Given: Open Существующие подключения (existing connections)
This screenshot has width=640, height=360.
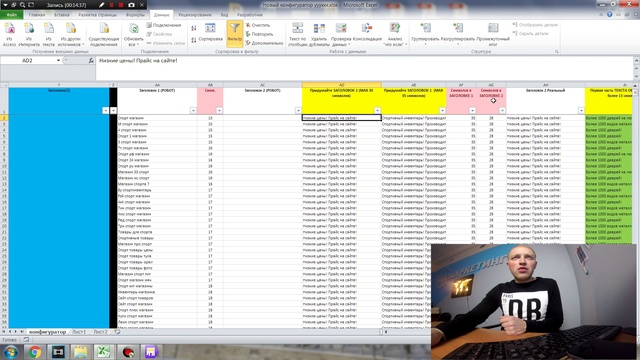Looking at the screenshot, I should [x=104, y=34].
